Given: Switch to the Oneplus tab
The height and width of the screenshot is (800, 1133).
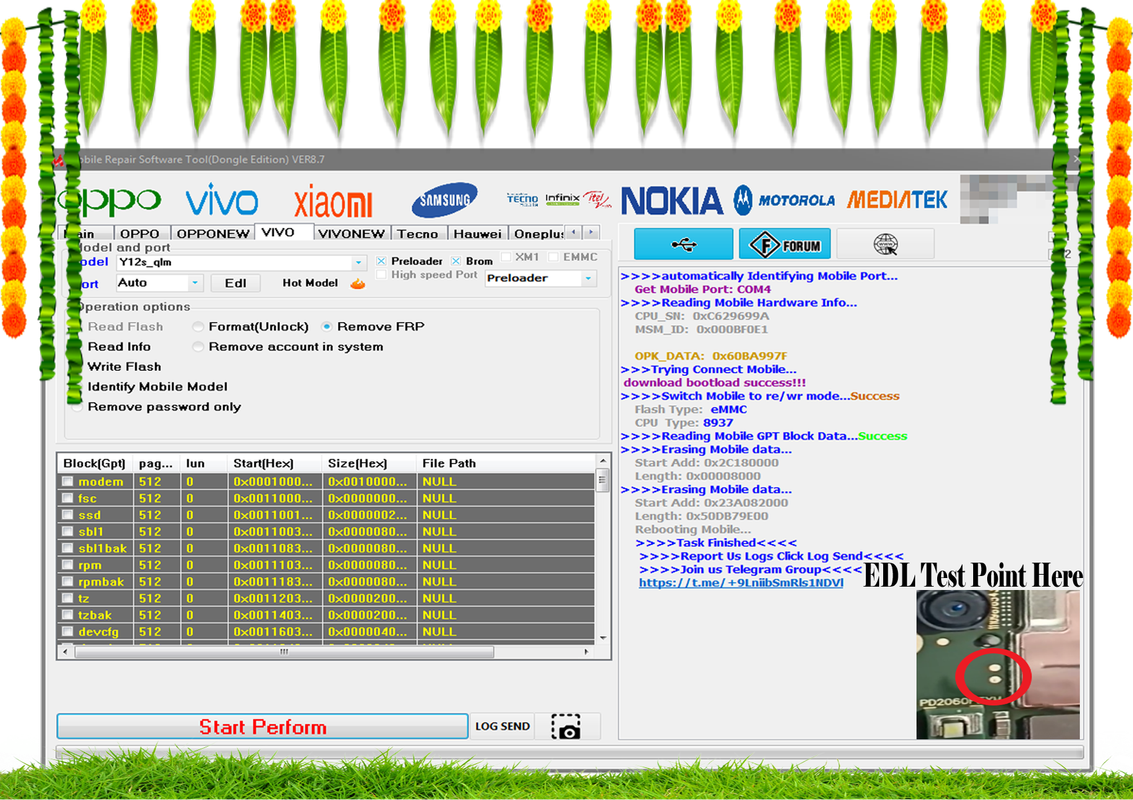Looking at the screenshot, I should click(x=538, y=233).
